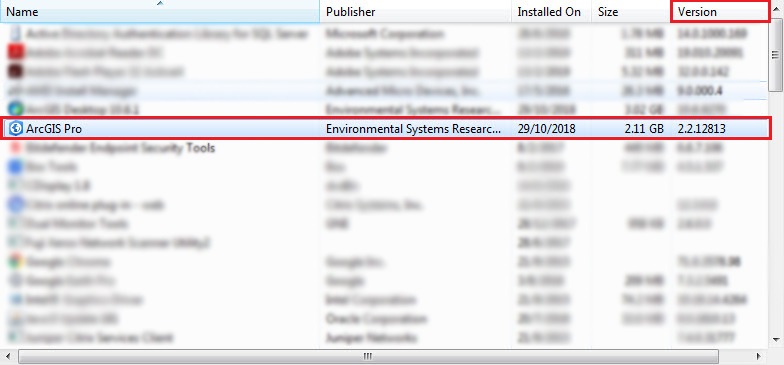Sort programs by Publisher column

coord(416,12)
